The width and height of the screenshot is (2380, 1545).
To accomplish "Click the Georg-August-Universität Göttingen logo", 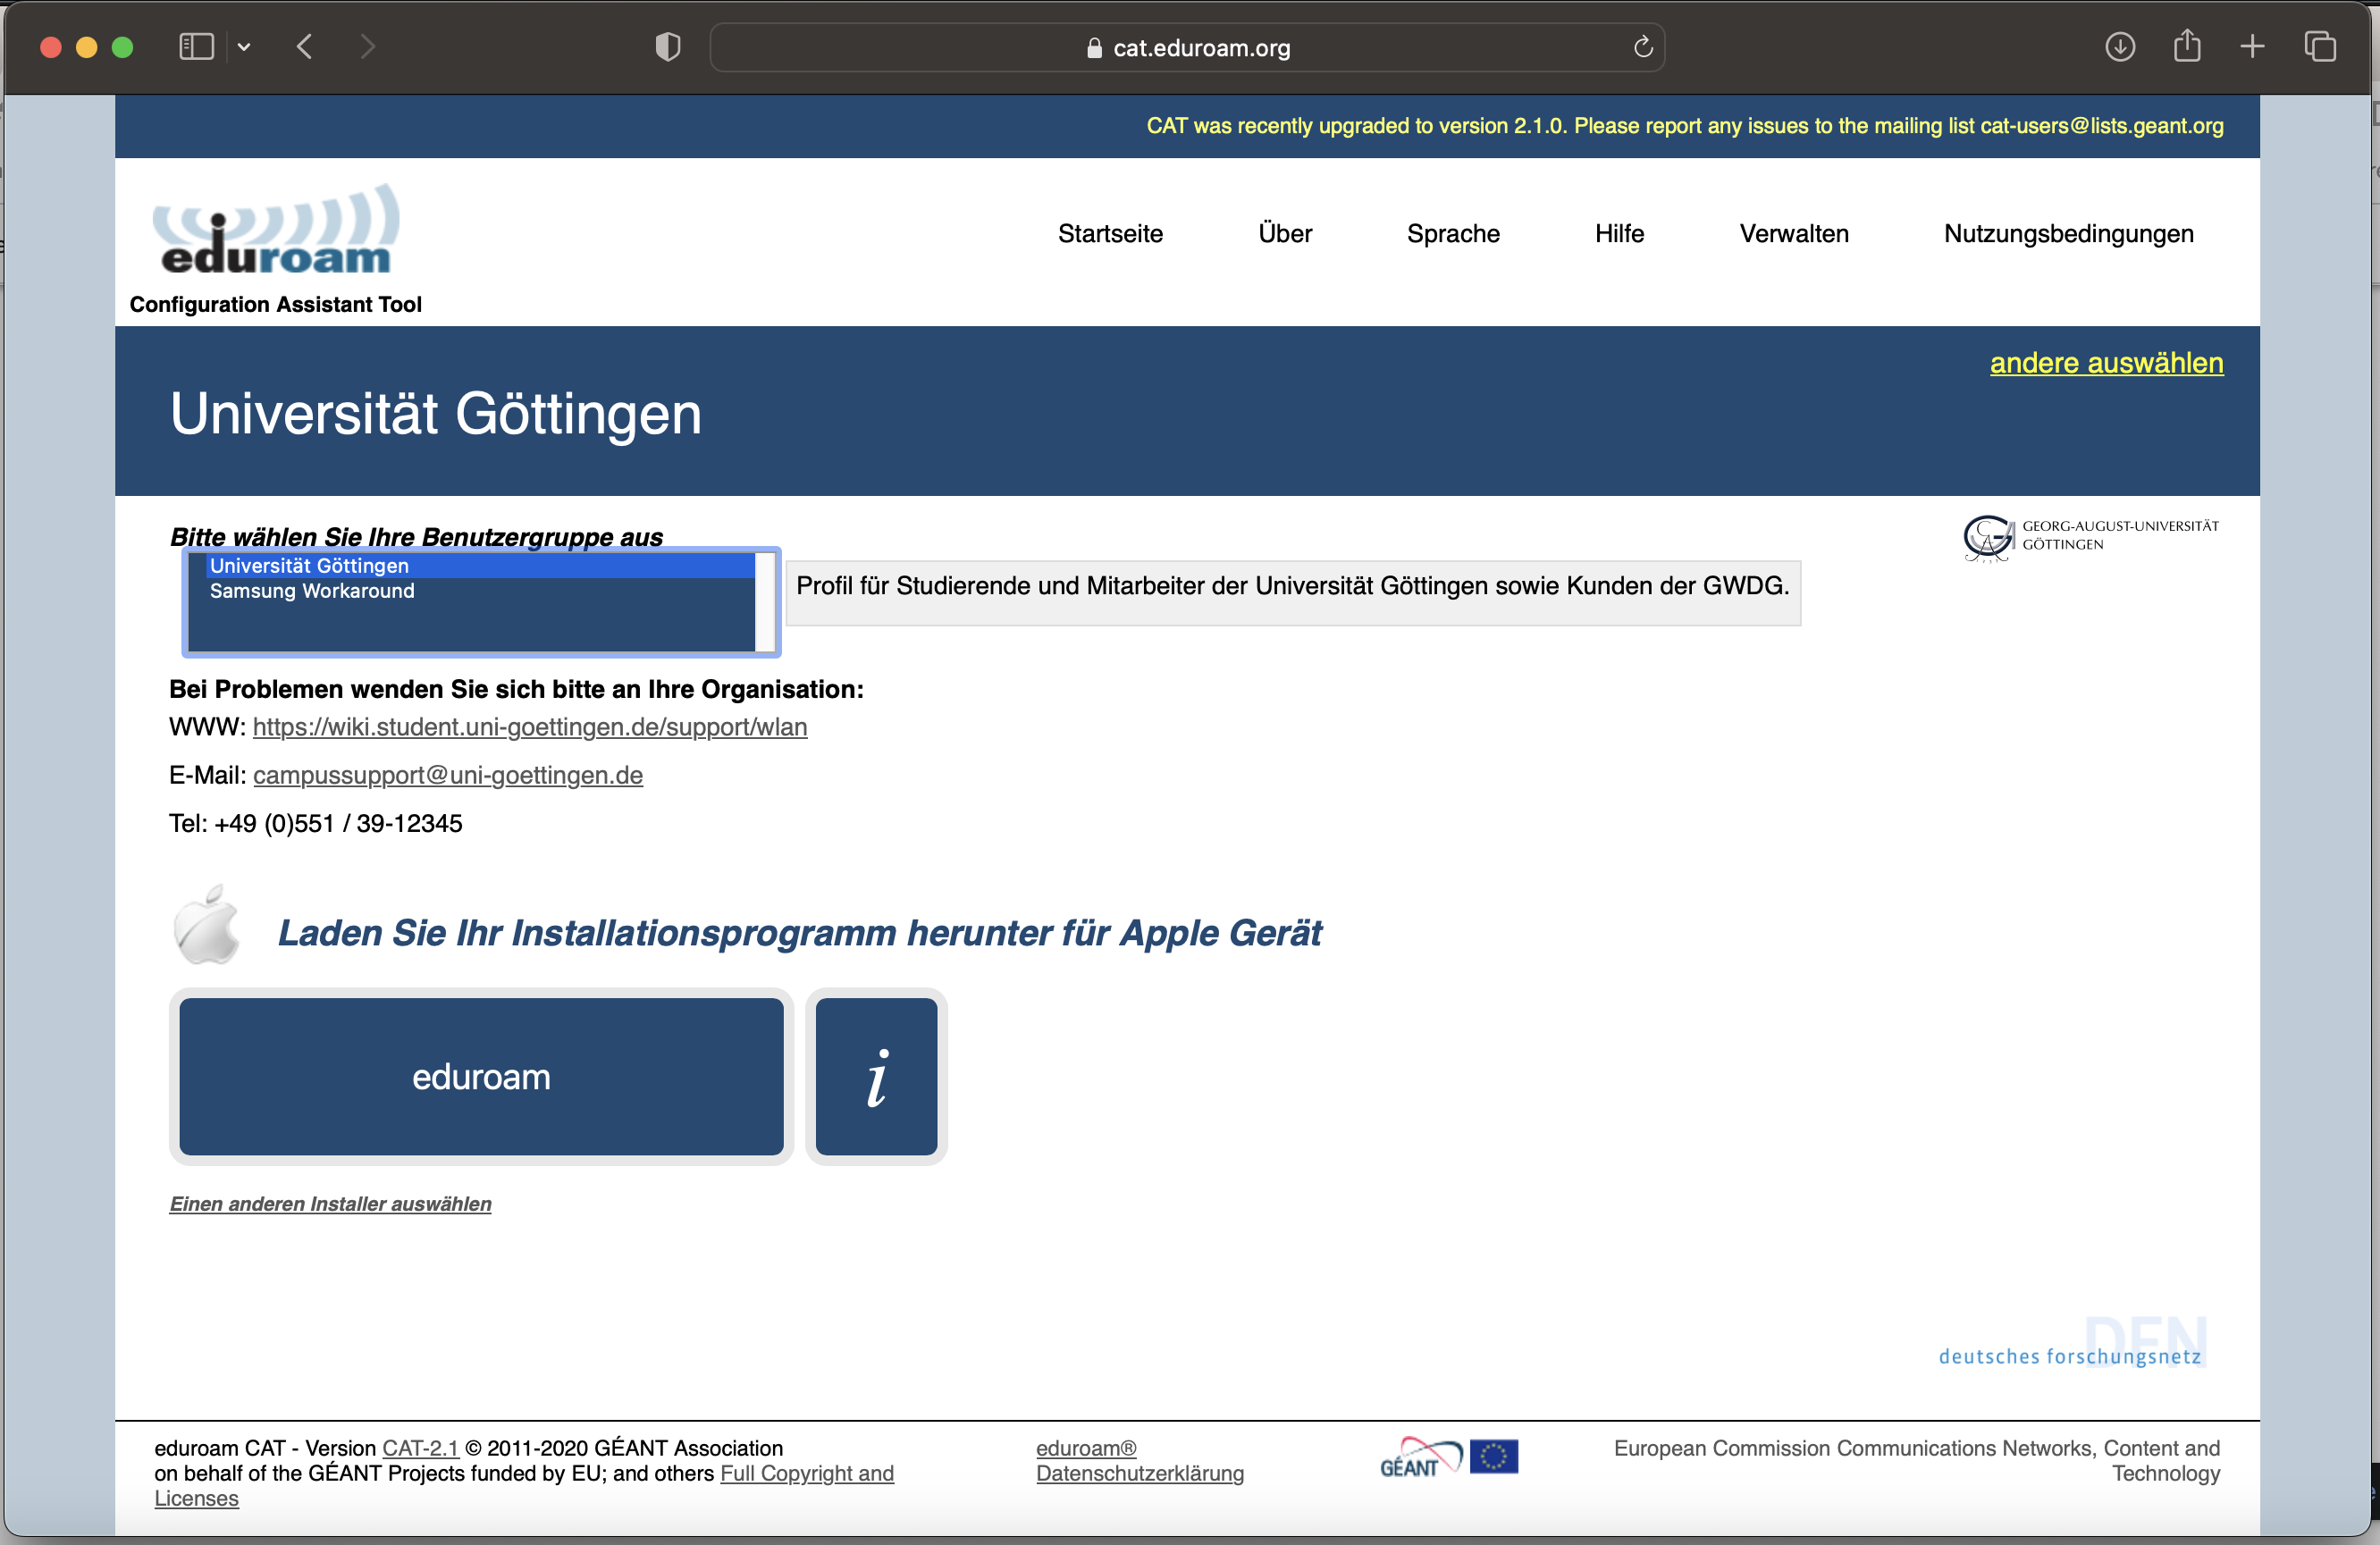I will coord(2090,538).
